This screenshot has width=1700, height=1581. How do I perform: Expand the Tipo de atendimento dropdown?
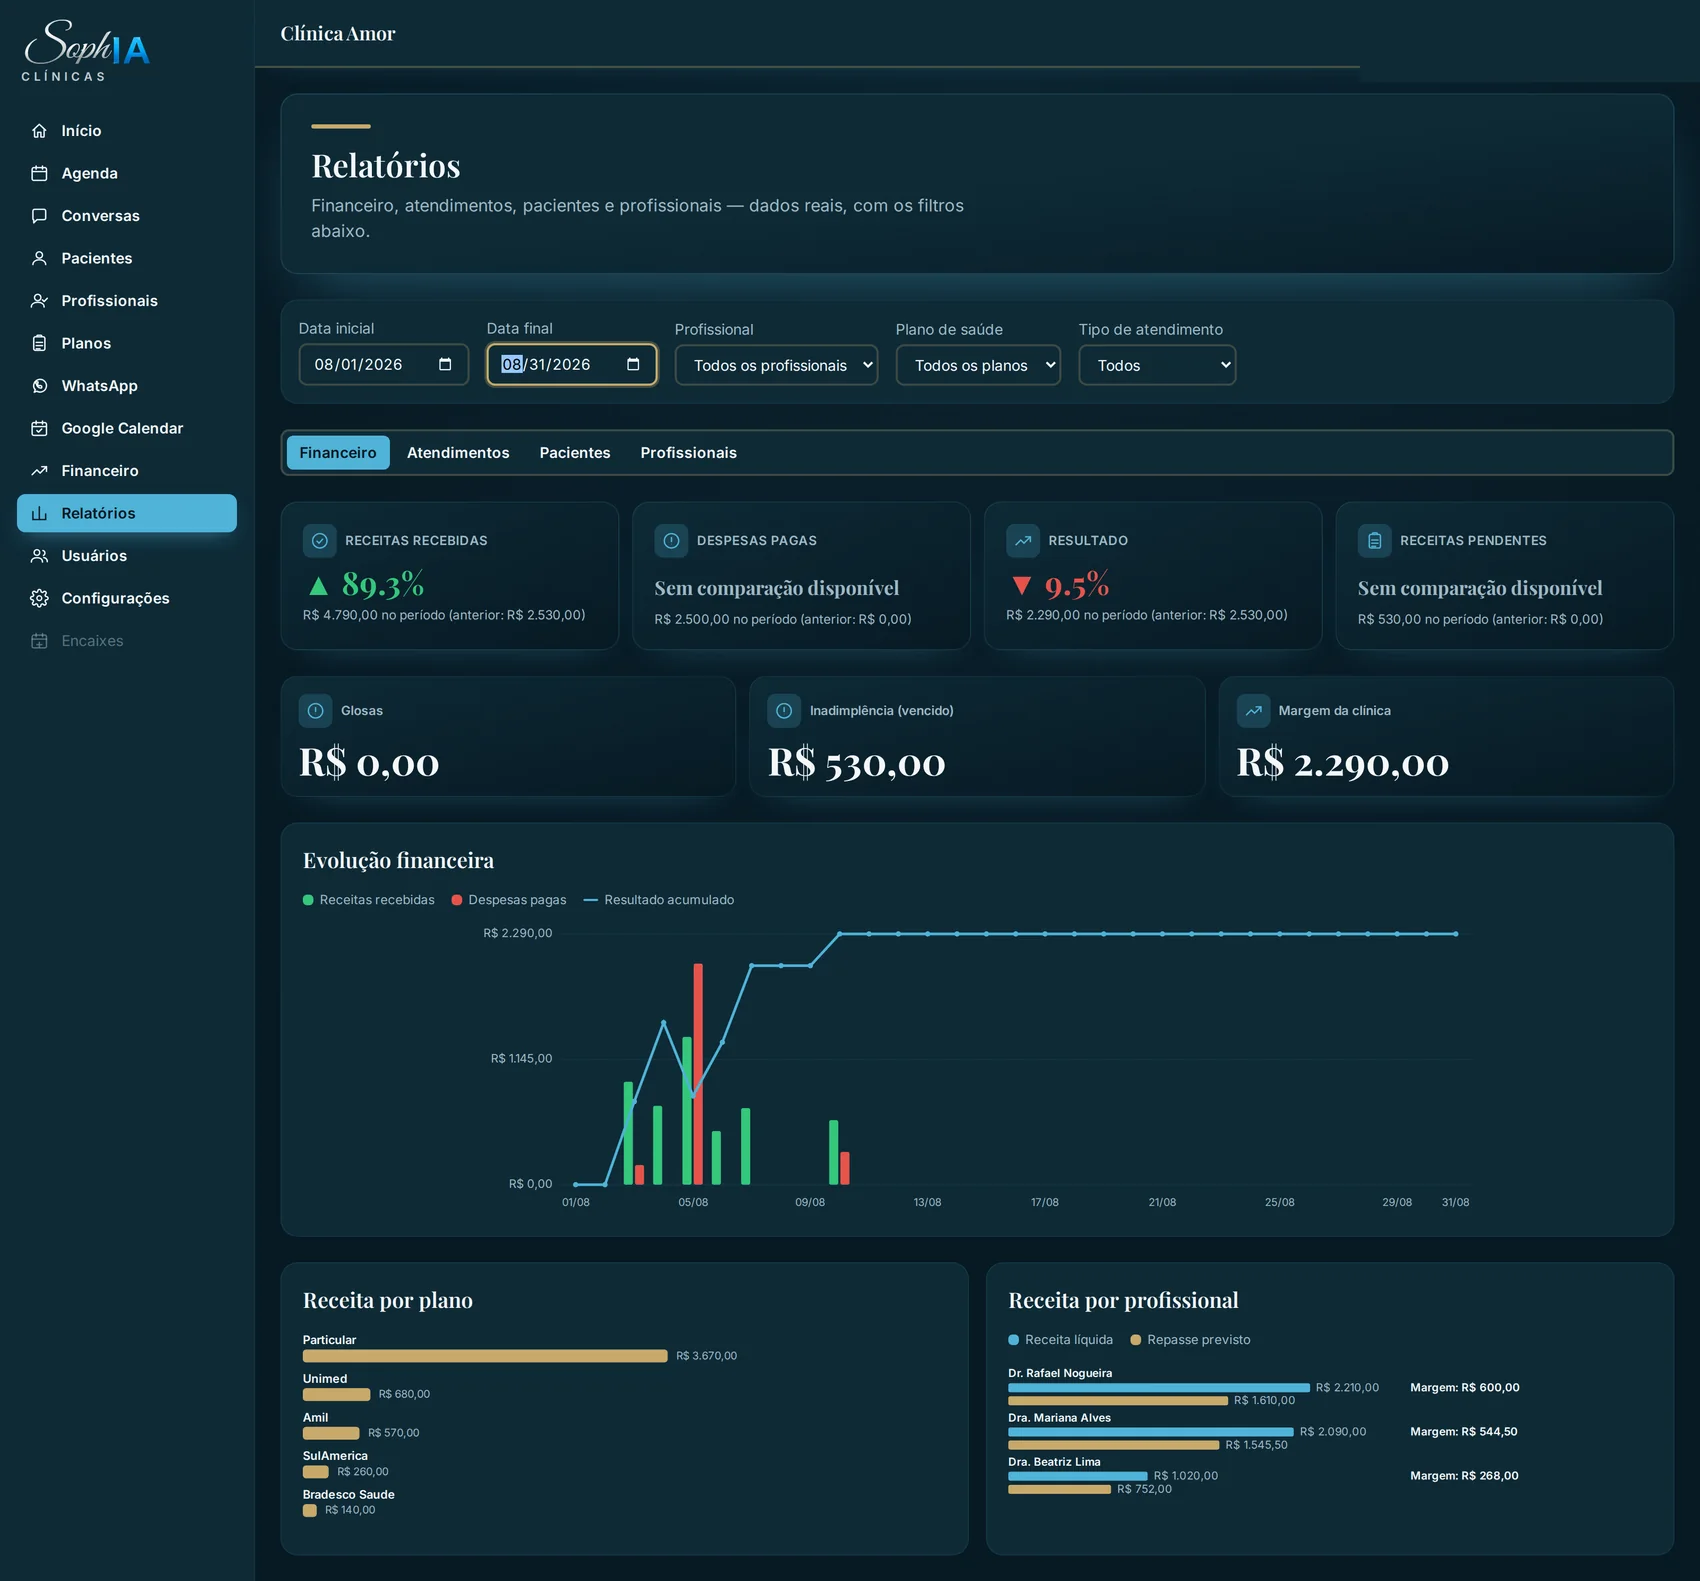(1157, 365)
